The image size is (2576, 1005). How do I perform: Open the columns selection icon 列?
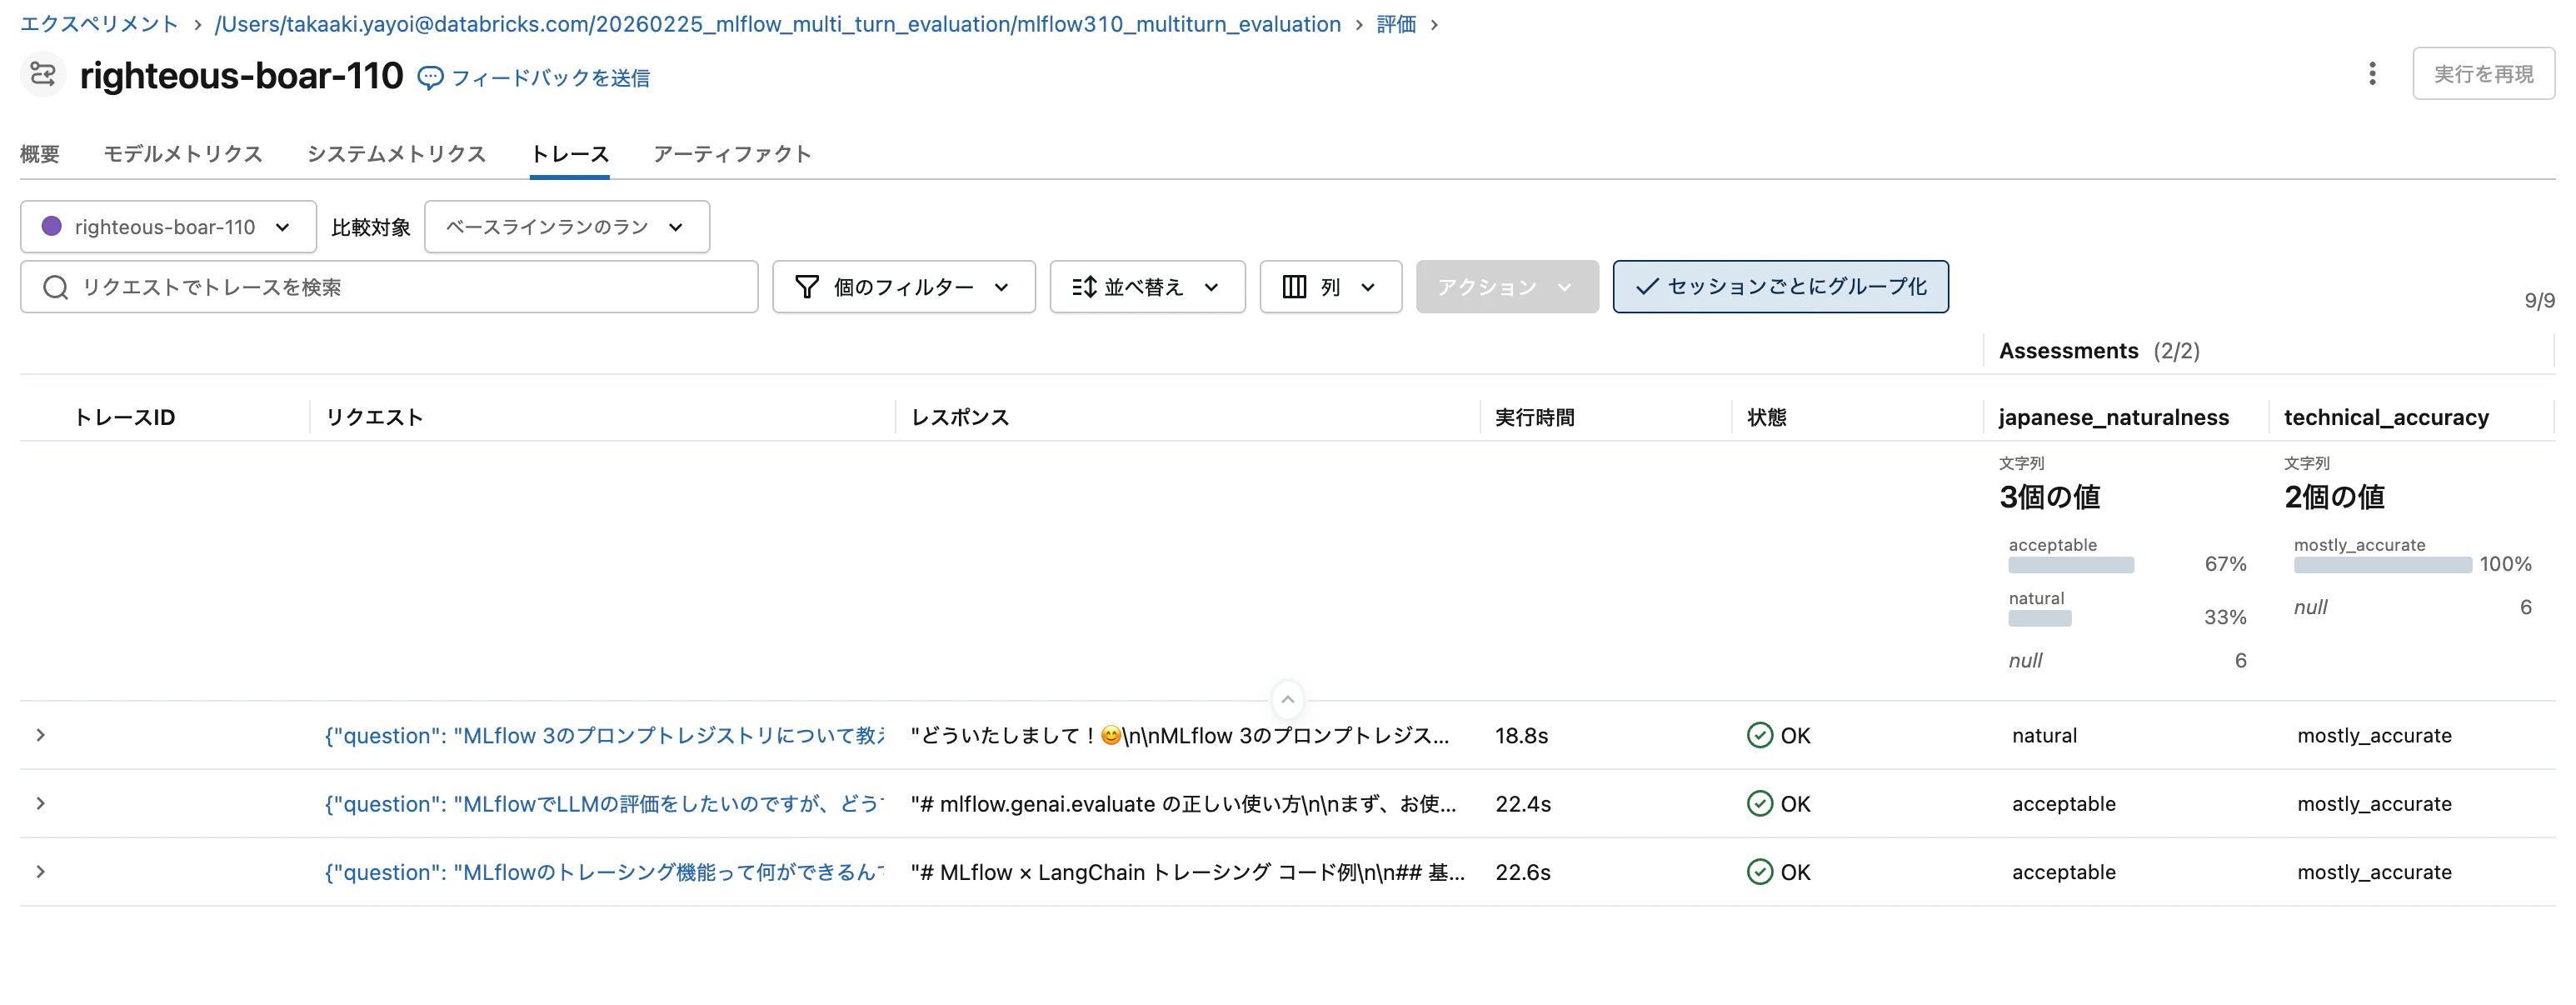pyautogui.click(x=1295, y=286)
